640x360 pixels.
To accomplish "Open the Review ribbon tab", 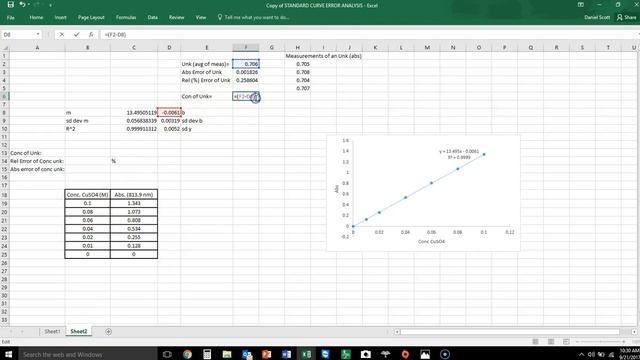I will [x=176, y=18].
